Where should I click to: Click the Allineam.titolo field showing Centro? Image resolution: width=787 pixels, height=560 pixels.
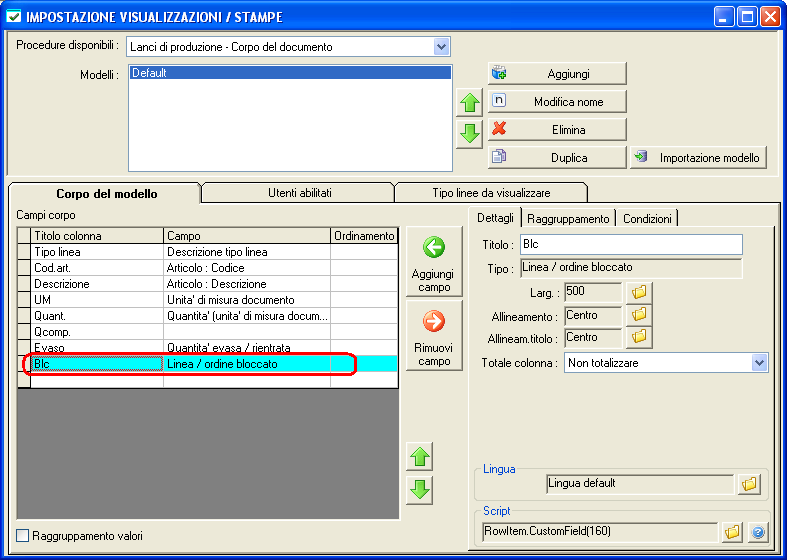click(x=594, y=337)
